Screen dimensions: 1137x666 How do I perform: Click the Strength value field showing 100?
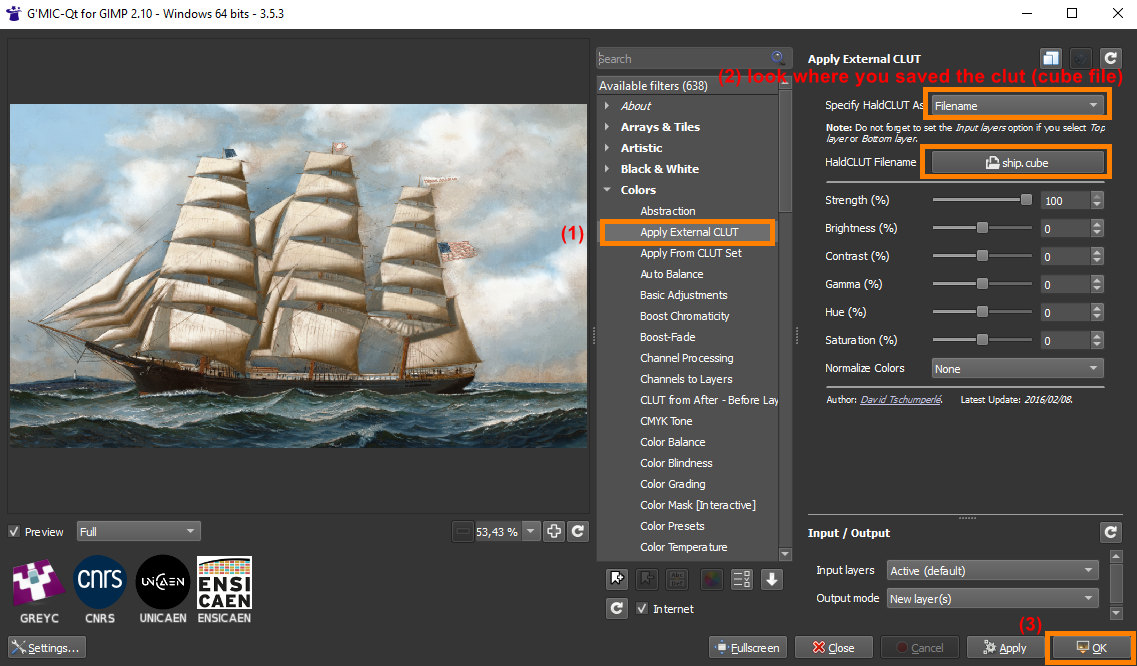pos(1065,200)
